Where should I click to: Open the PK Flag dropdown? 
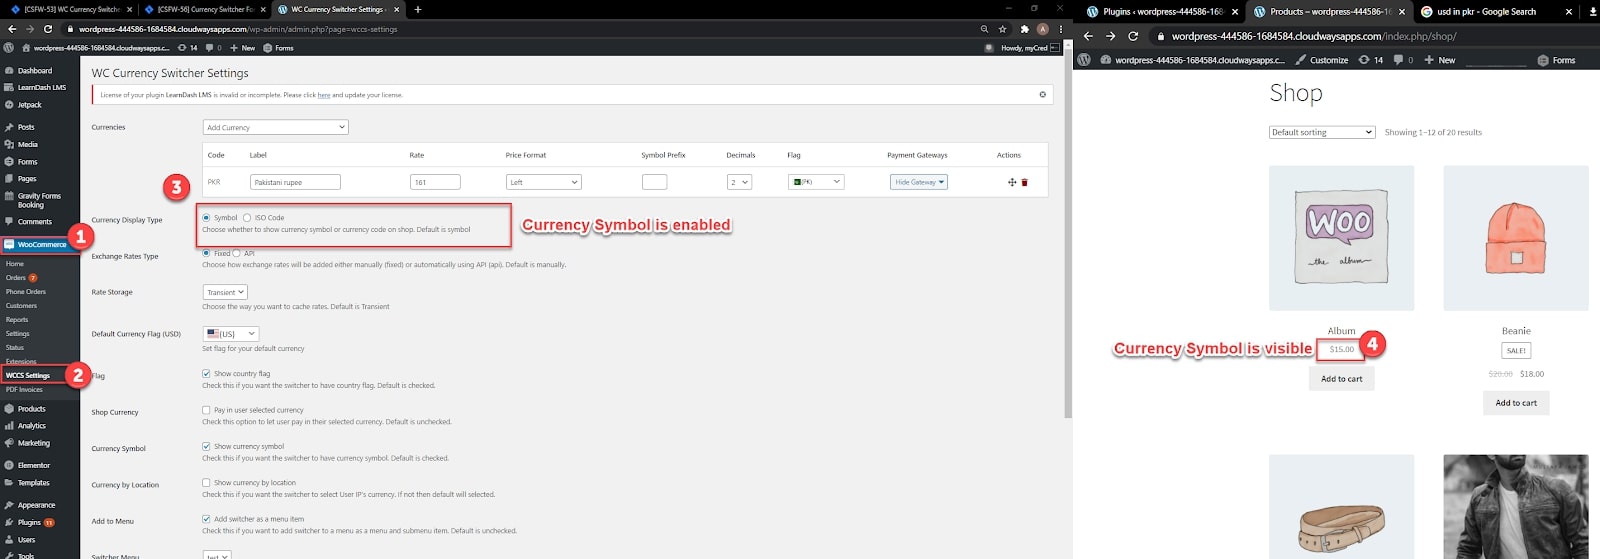point(816,182)
